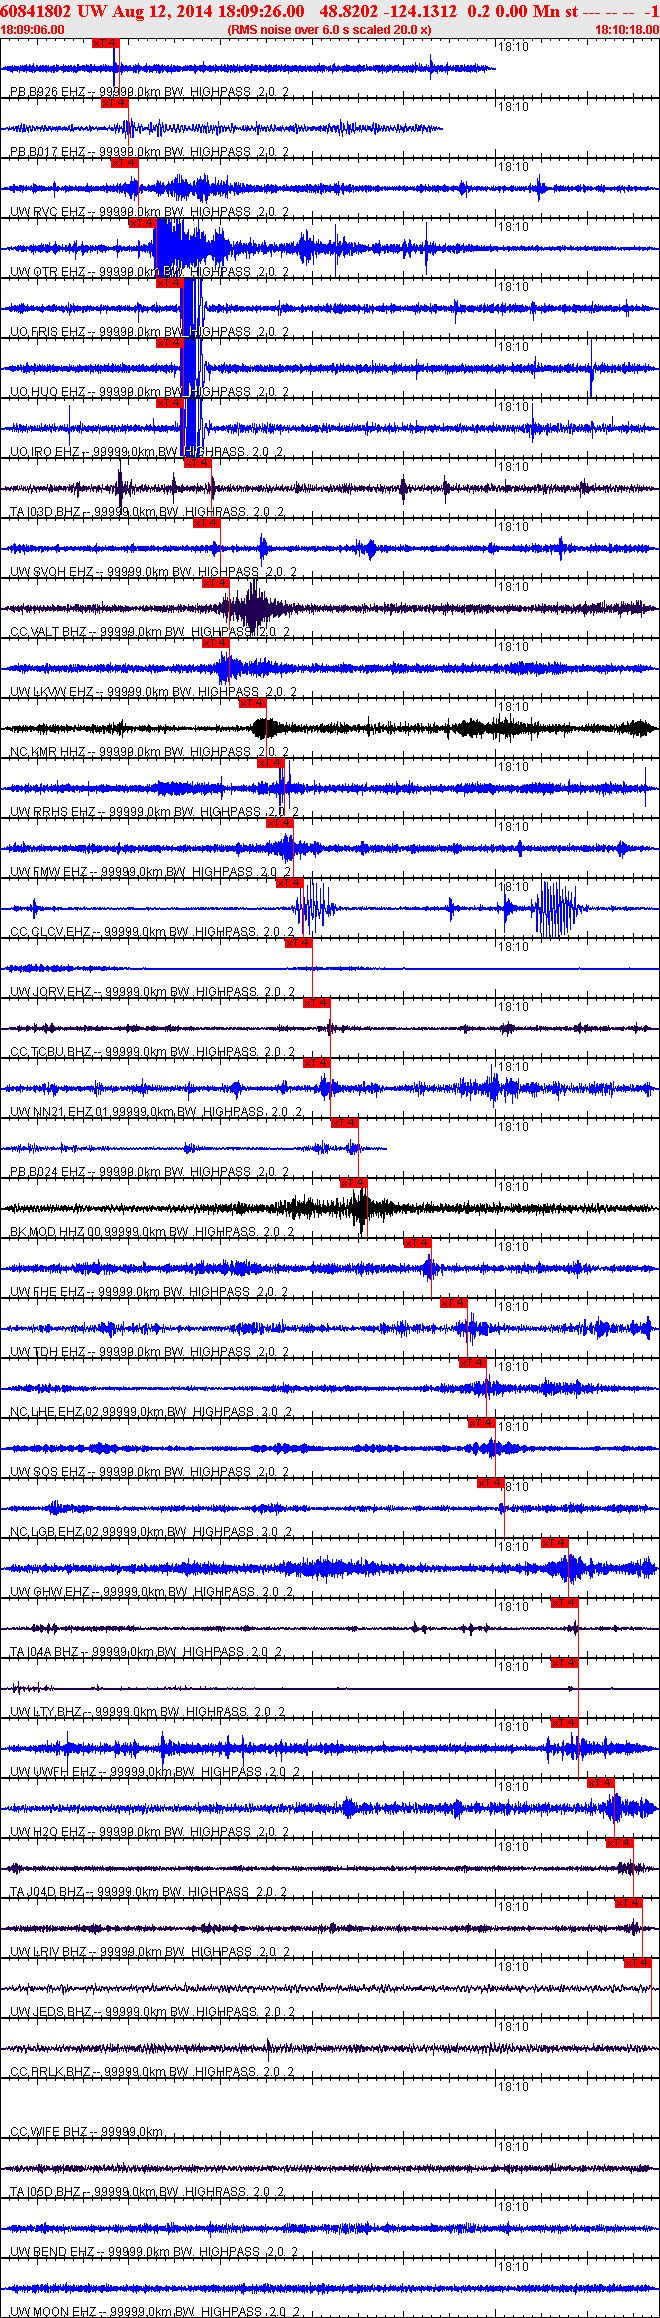The image size is (660, 2318).
Task: Click the TA I03D BHZ trace label
Action: pyautogui.click(x=147, y=512)
